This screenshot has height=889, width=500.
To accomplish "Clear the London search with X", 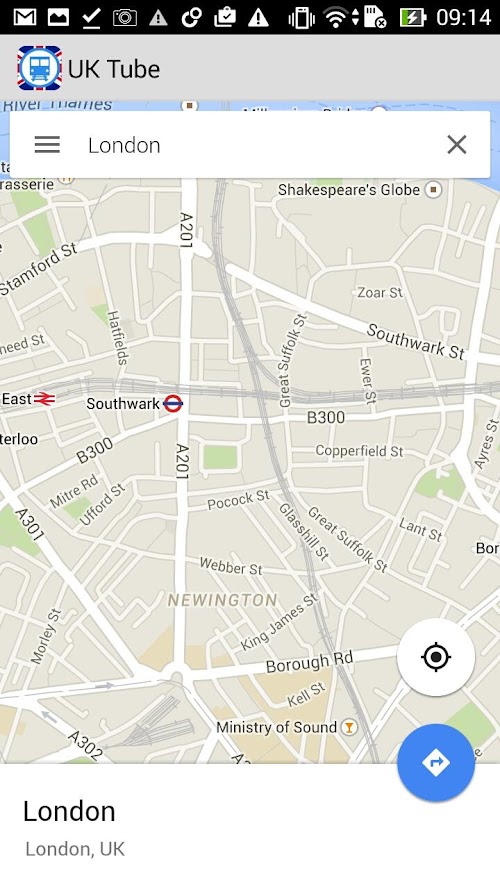I will 456,145.
